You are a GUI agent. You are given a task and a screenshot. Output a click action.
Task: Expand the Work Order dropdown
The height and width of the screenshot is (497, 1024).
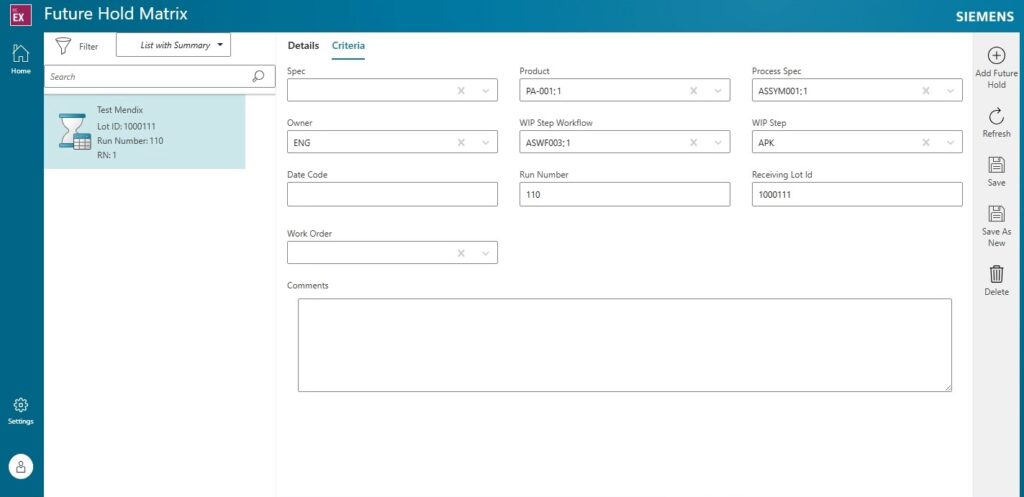485,253
